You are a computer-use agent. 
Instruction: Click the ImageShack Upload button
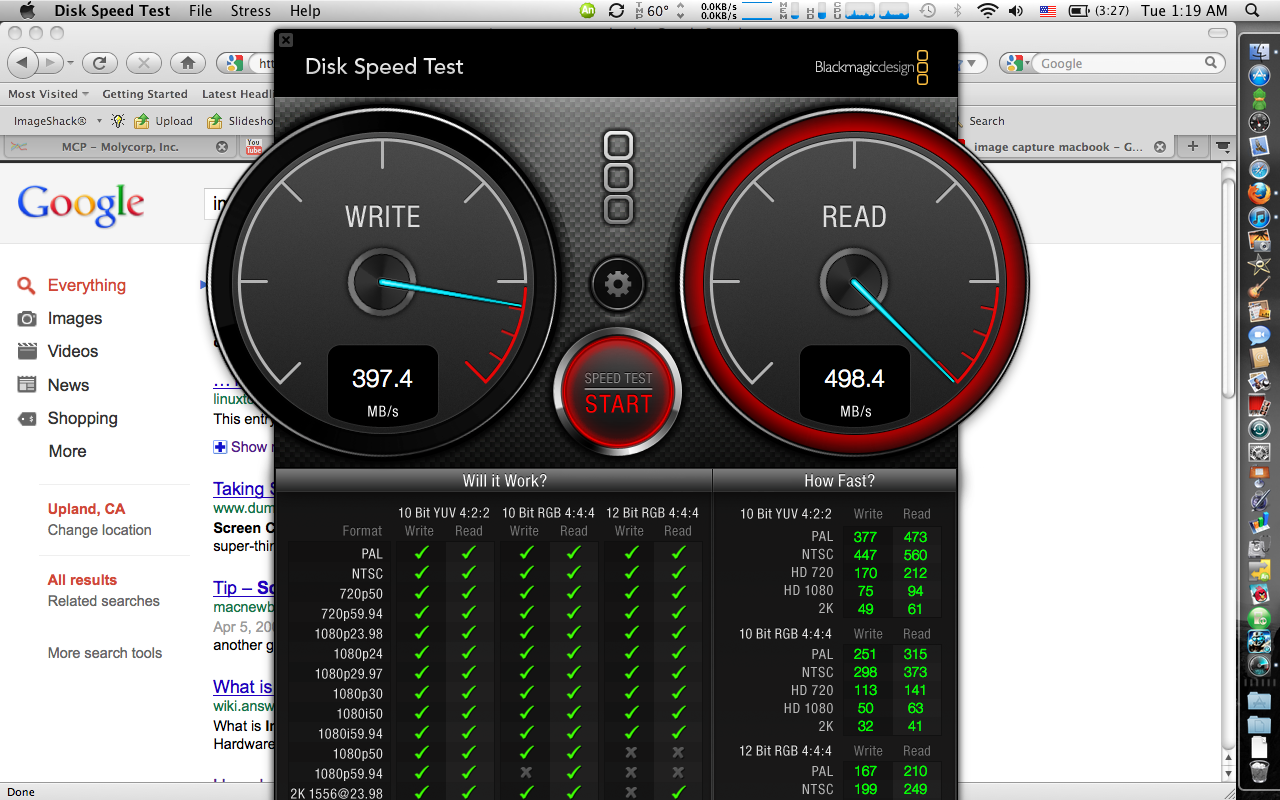[x=164, y=121]
